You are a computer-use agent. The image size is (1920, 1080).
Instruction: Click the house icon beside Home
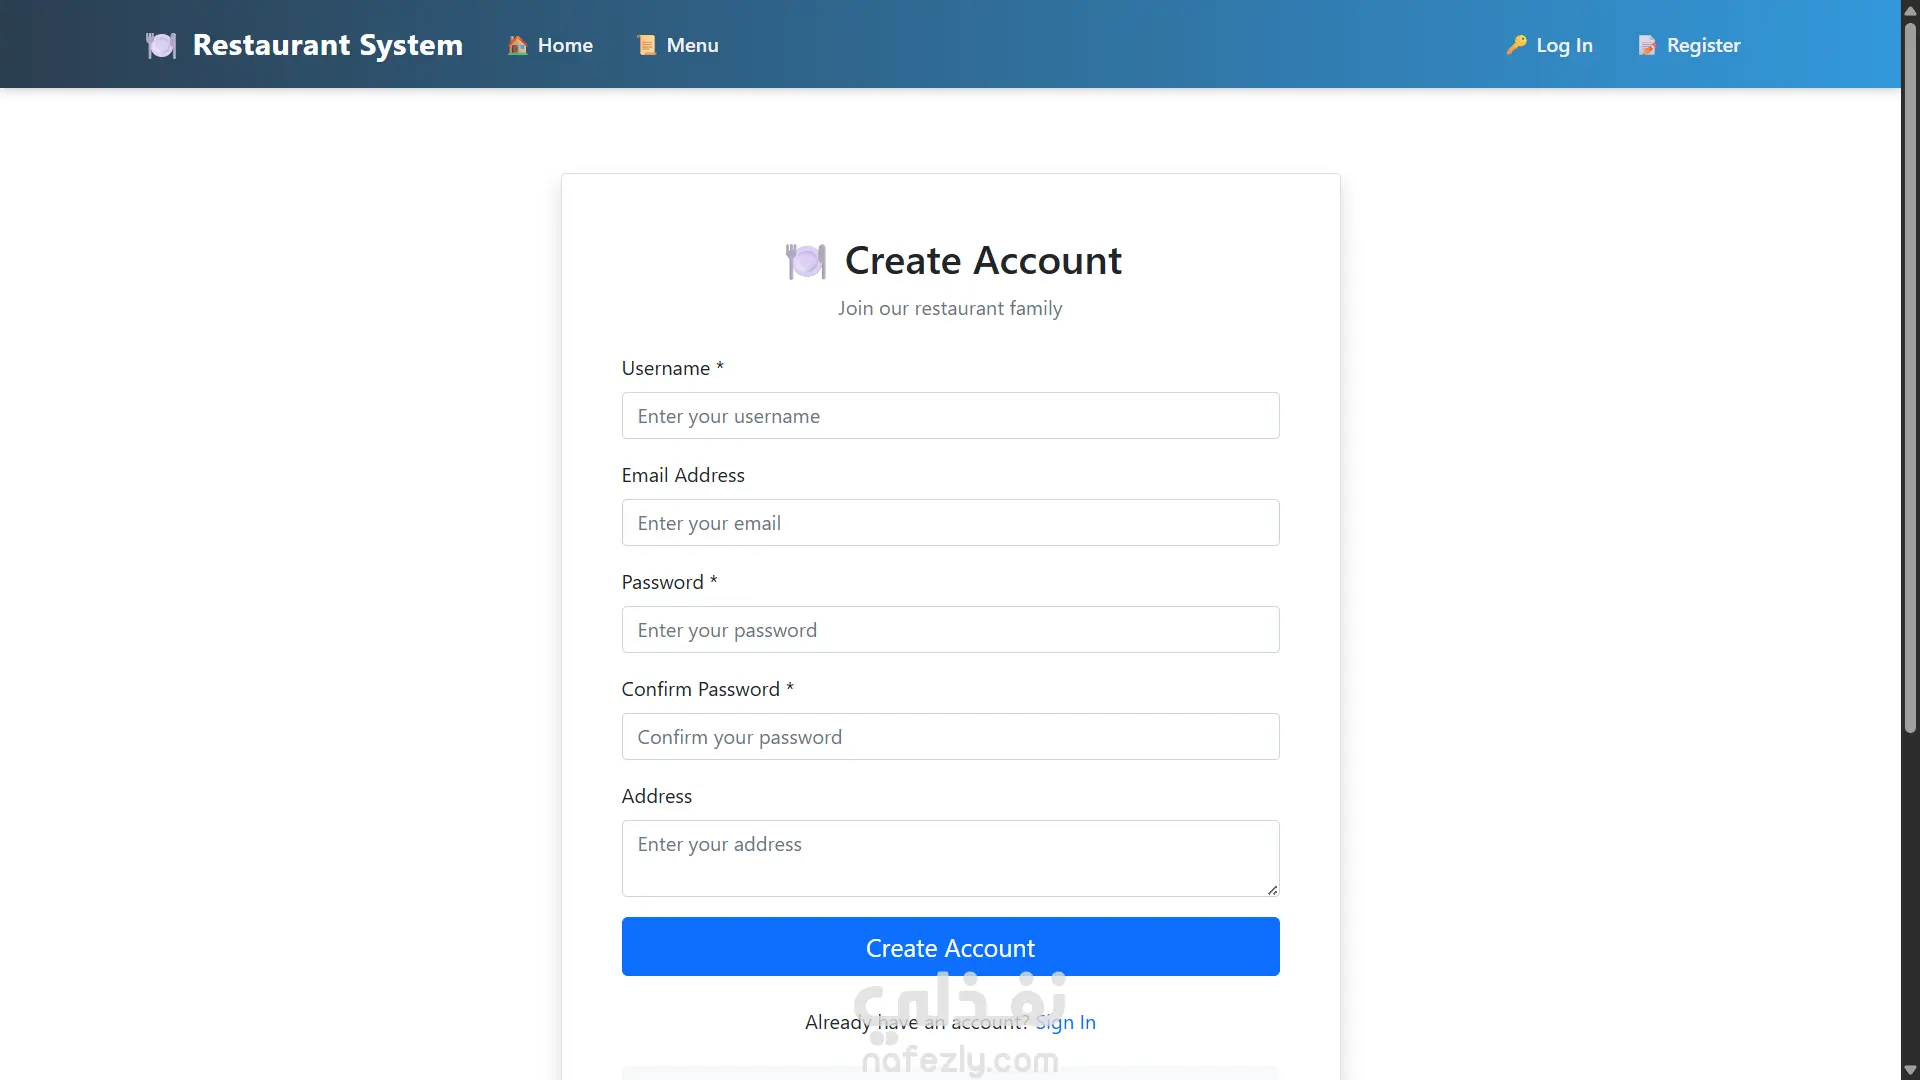click(x=517, y=46)
